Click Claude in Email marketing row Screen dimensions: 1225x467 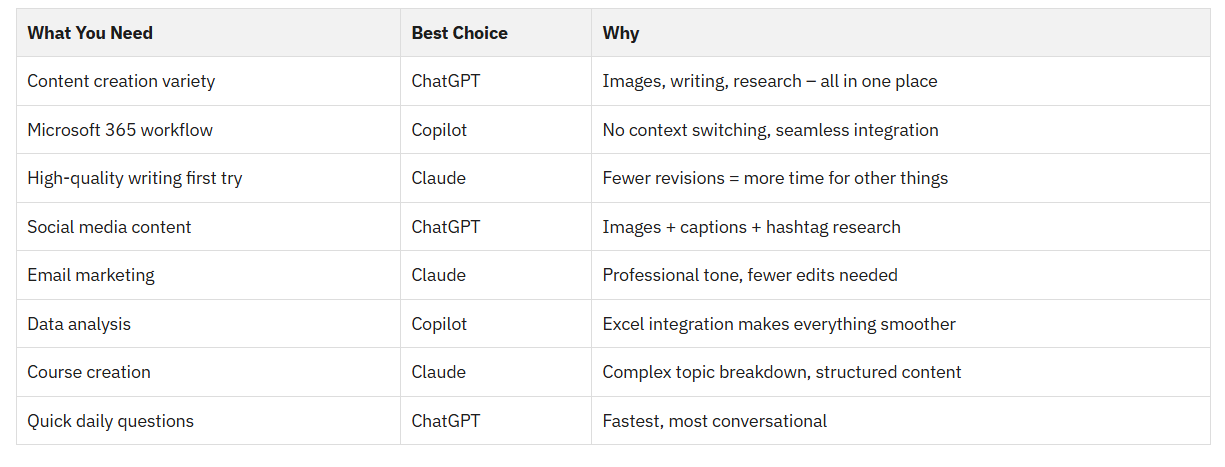(438, 275)
